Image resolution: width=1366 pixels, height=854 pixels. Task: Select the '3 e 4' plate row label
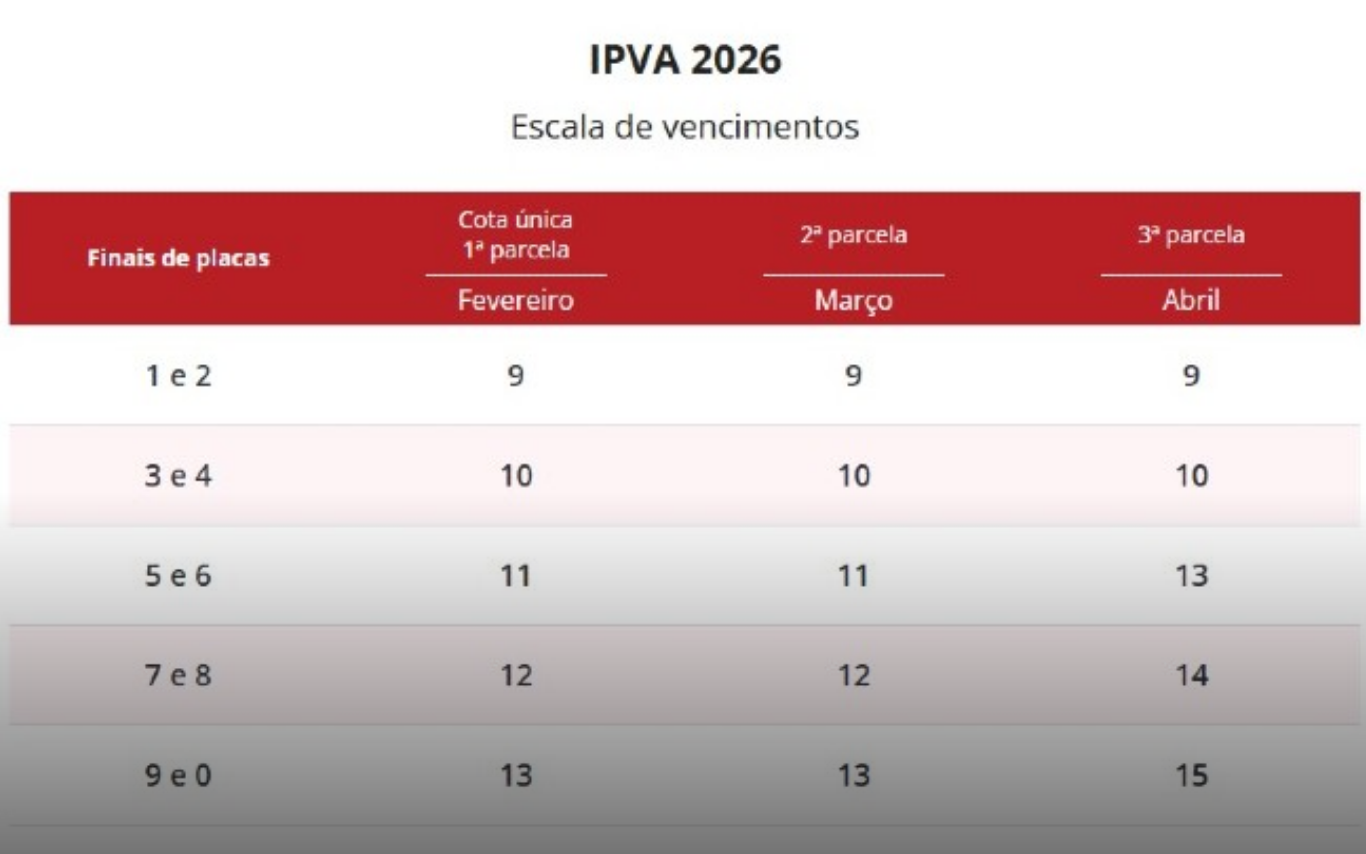coord(178,476)
